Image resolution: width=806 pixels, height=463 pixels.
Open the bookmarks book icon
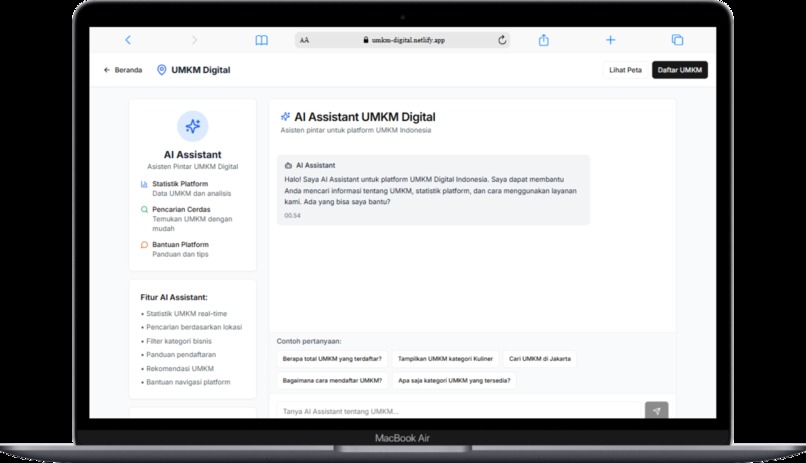point(262,40)
